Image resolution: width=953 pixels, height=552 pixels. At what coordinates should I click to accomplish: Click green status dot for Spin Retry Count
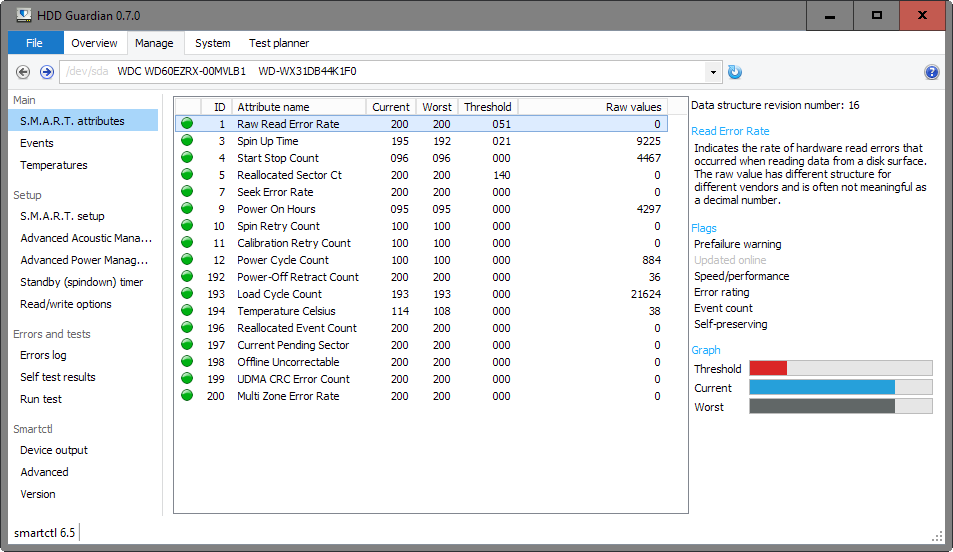[187, 226]
